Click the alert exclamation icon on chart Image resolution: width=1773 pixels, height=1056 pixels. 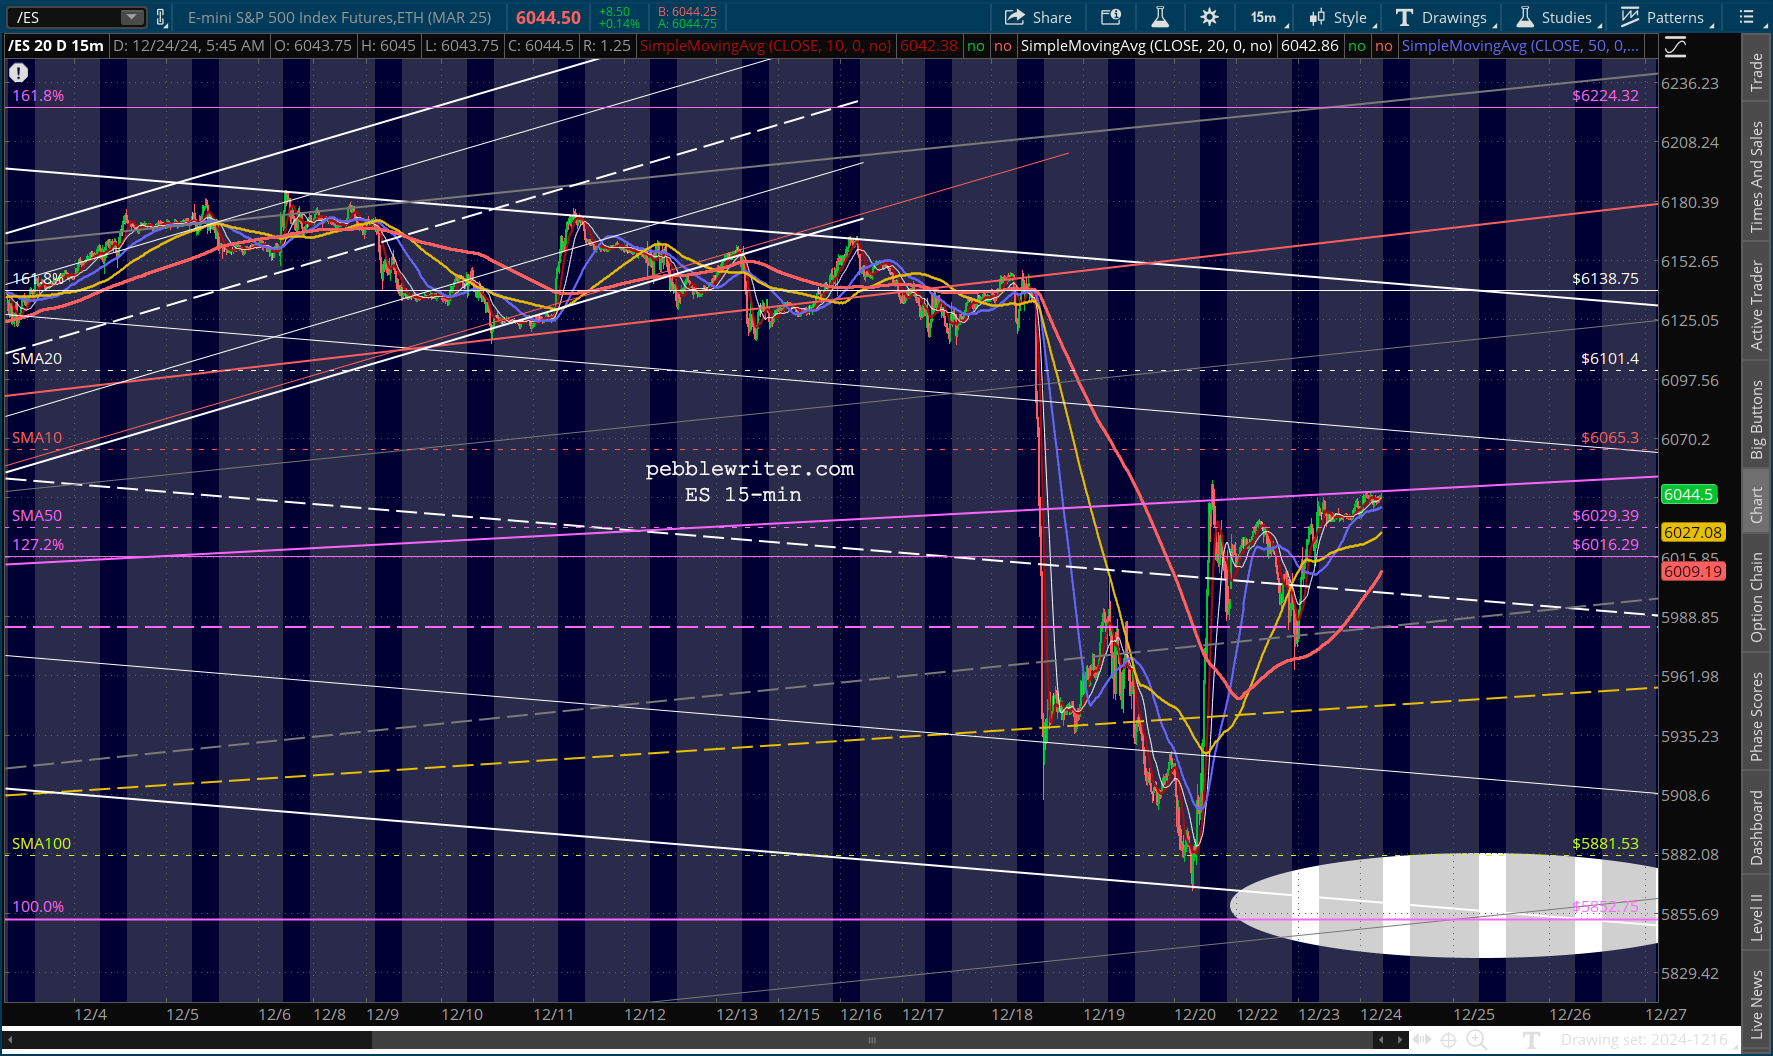click(18, 72)
